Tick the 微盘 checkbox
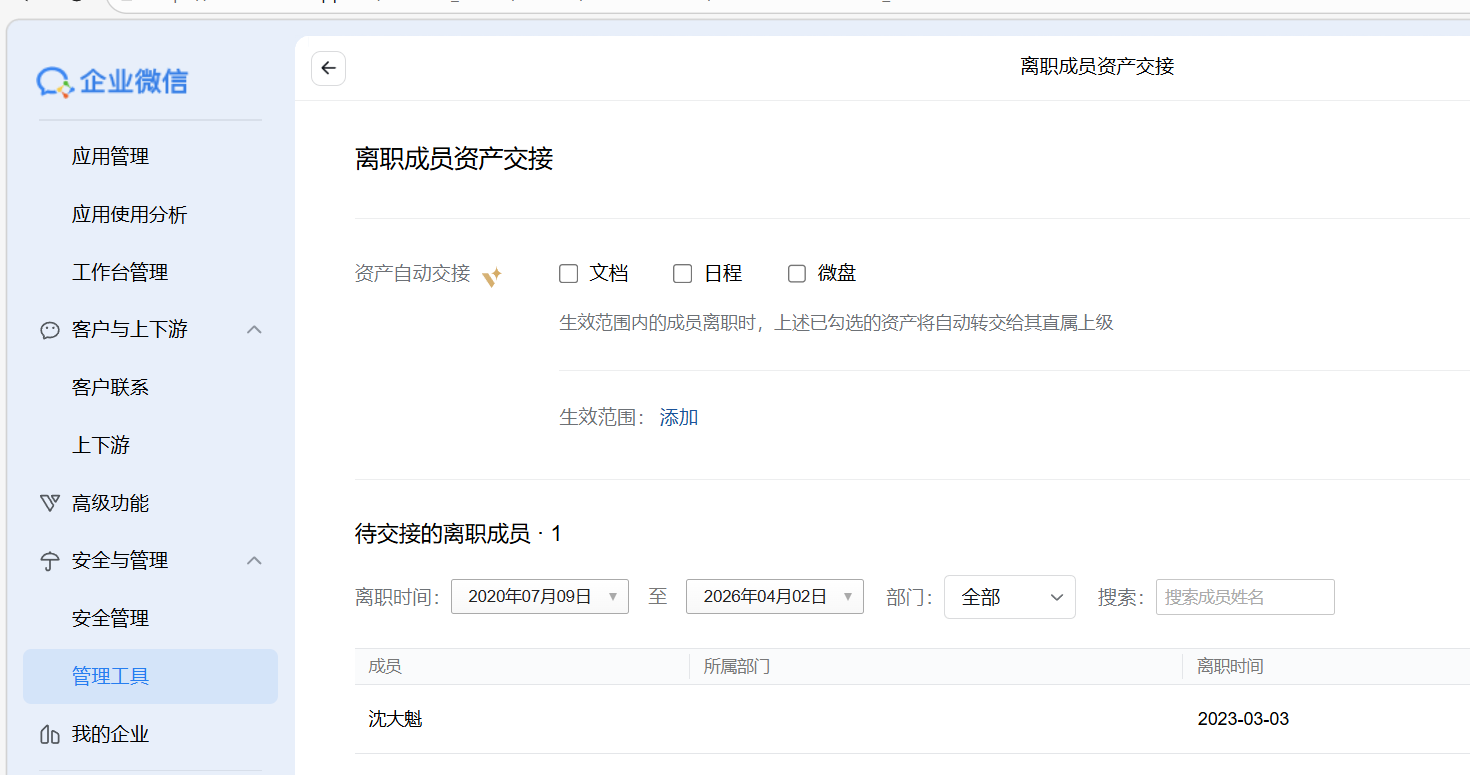 tap(796, 273)
